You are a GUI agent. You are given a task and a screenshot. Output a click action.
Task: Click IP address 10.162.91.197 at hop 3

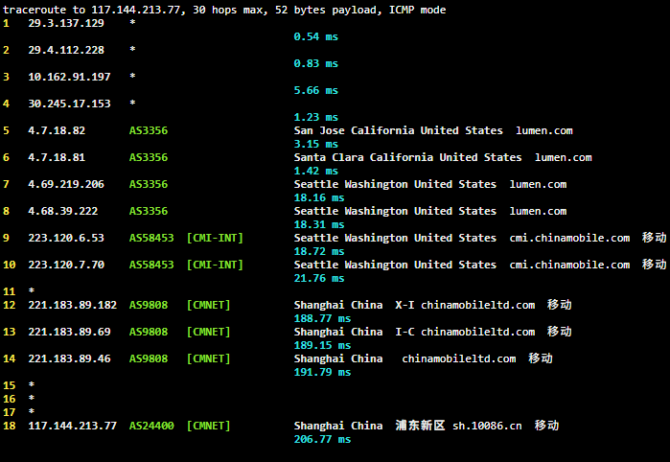(x=69, y=77)
